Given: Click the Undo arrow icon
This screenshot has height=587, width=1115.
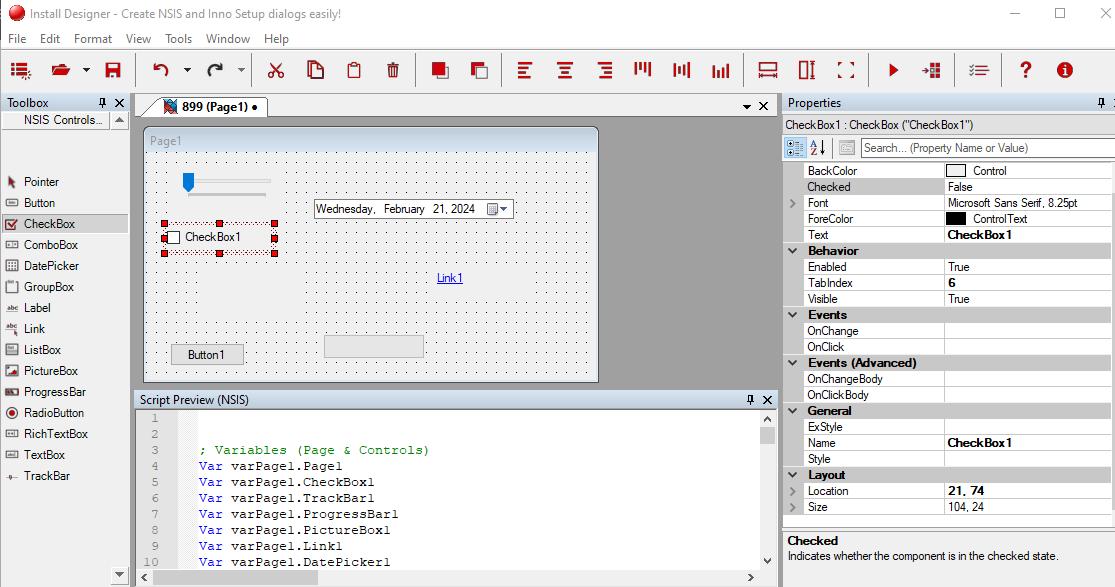Looking at the screenshot, I should click(161, 70).
